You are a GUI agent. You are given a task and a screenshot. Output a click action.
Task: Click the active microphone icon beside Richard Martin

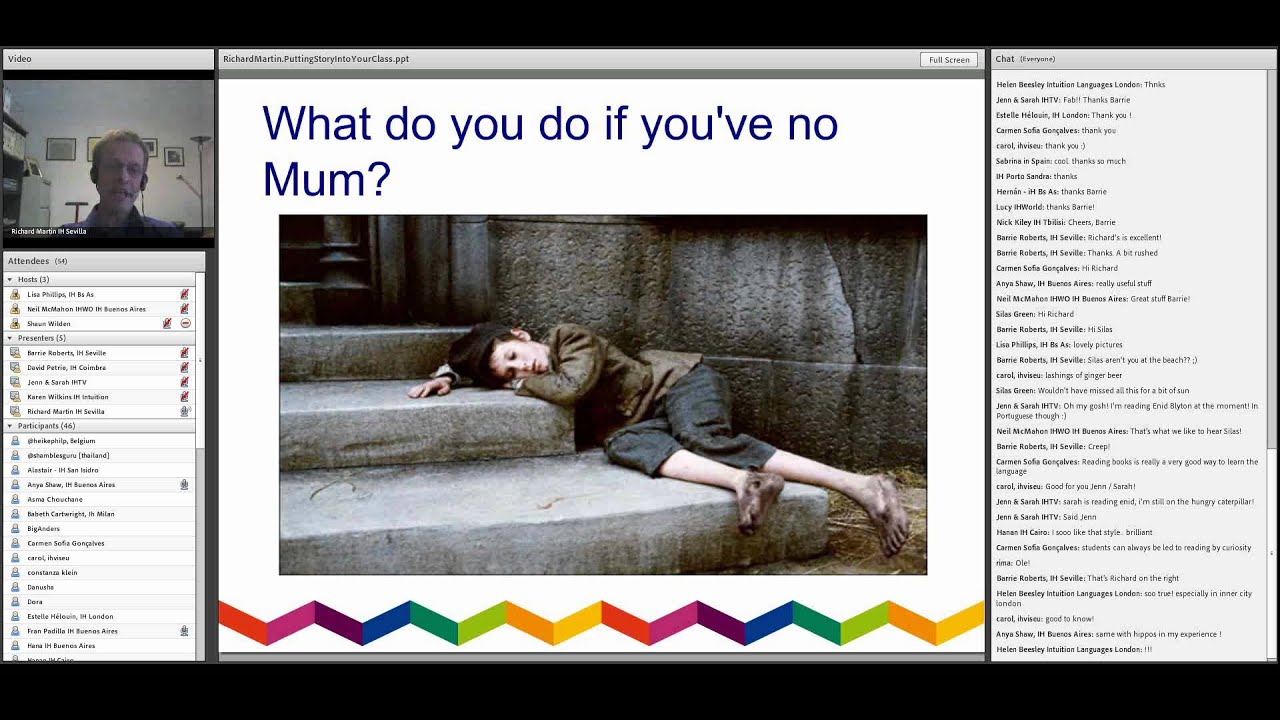pyautogui.click(x=184, y=411)
